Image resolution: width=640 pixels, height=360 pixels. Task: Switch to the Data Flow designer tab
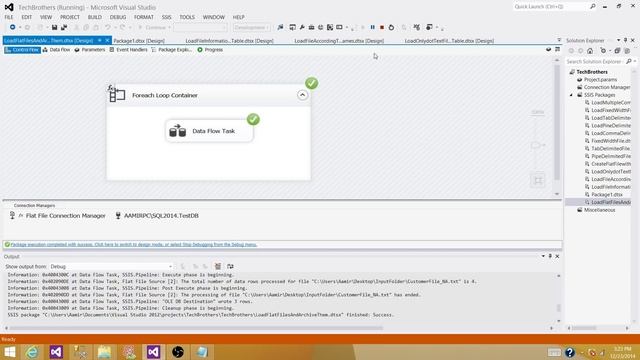56,50
